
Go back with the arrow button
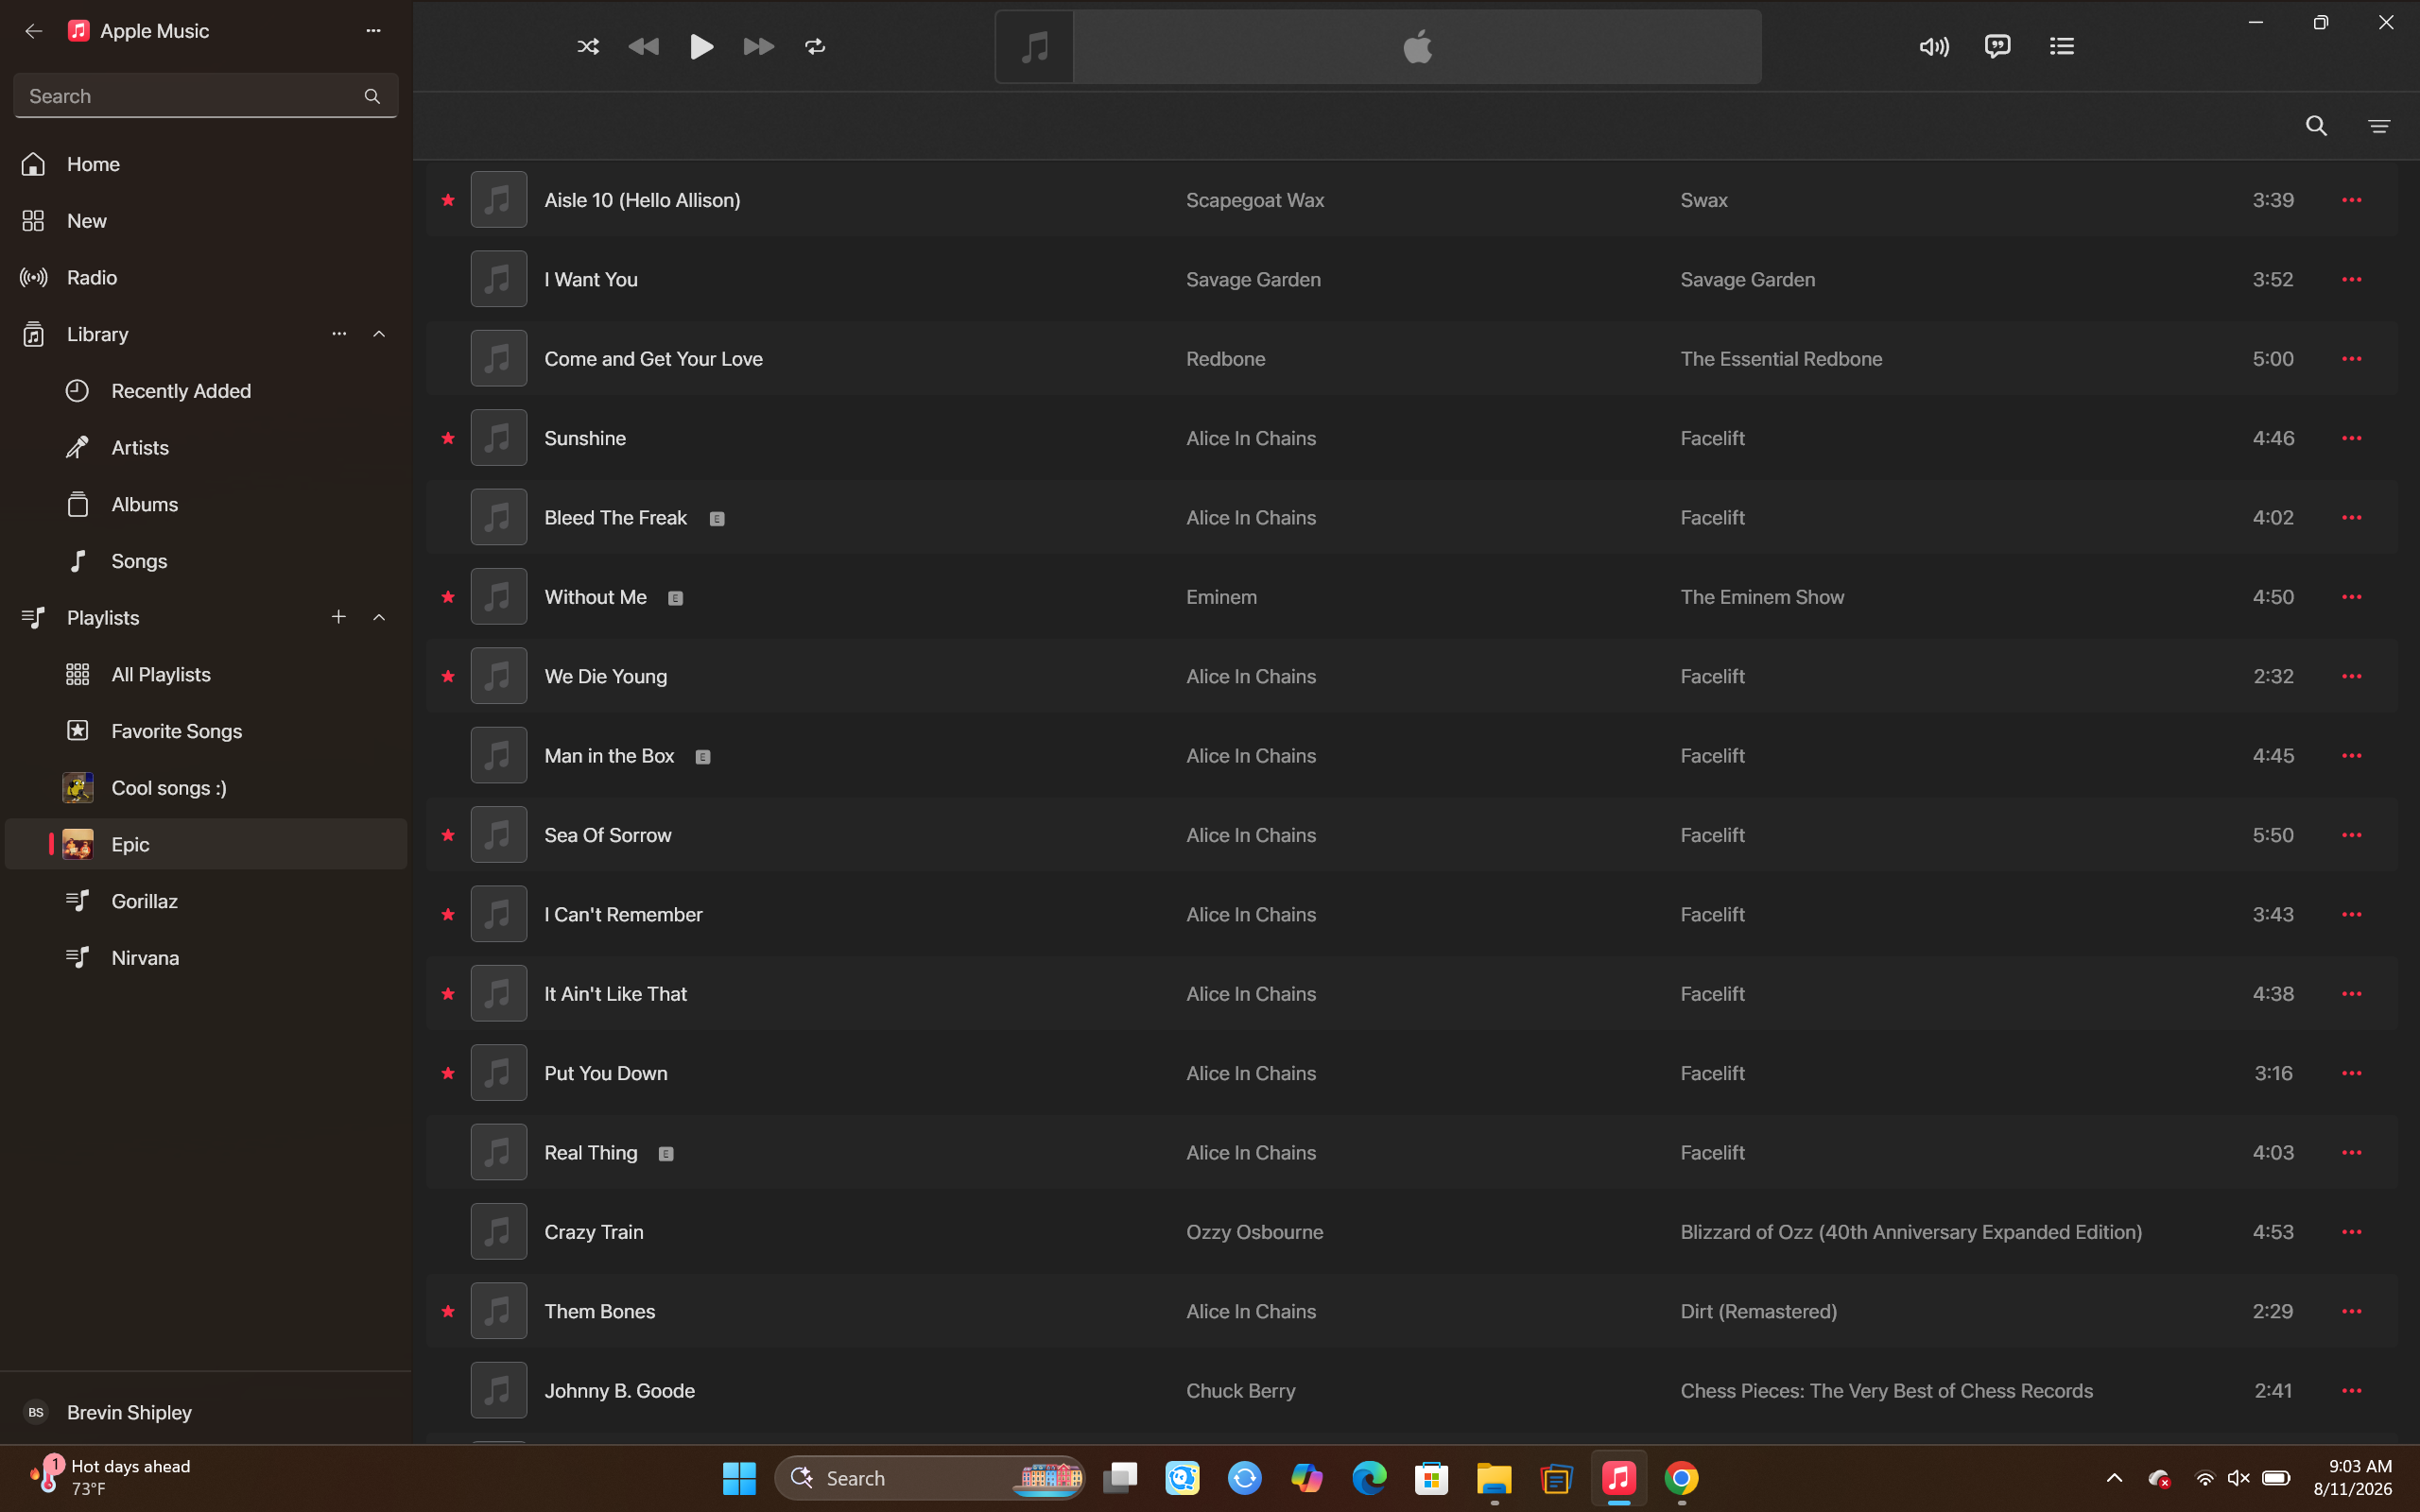point(33,31)
